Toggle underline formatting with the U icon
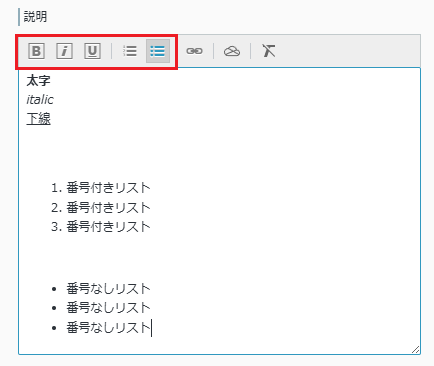Viewport: 434px width, 366px height. (92, 51)
